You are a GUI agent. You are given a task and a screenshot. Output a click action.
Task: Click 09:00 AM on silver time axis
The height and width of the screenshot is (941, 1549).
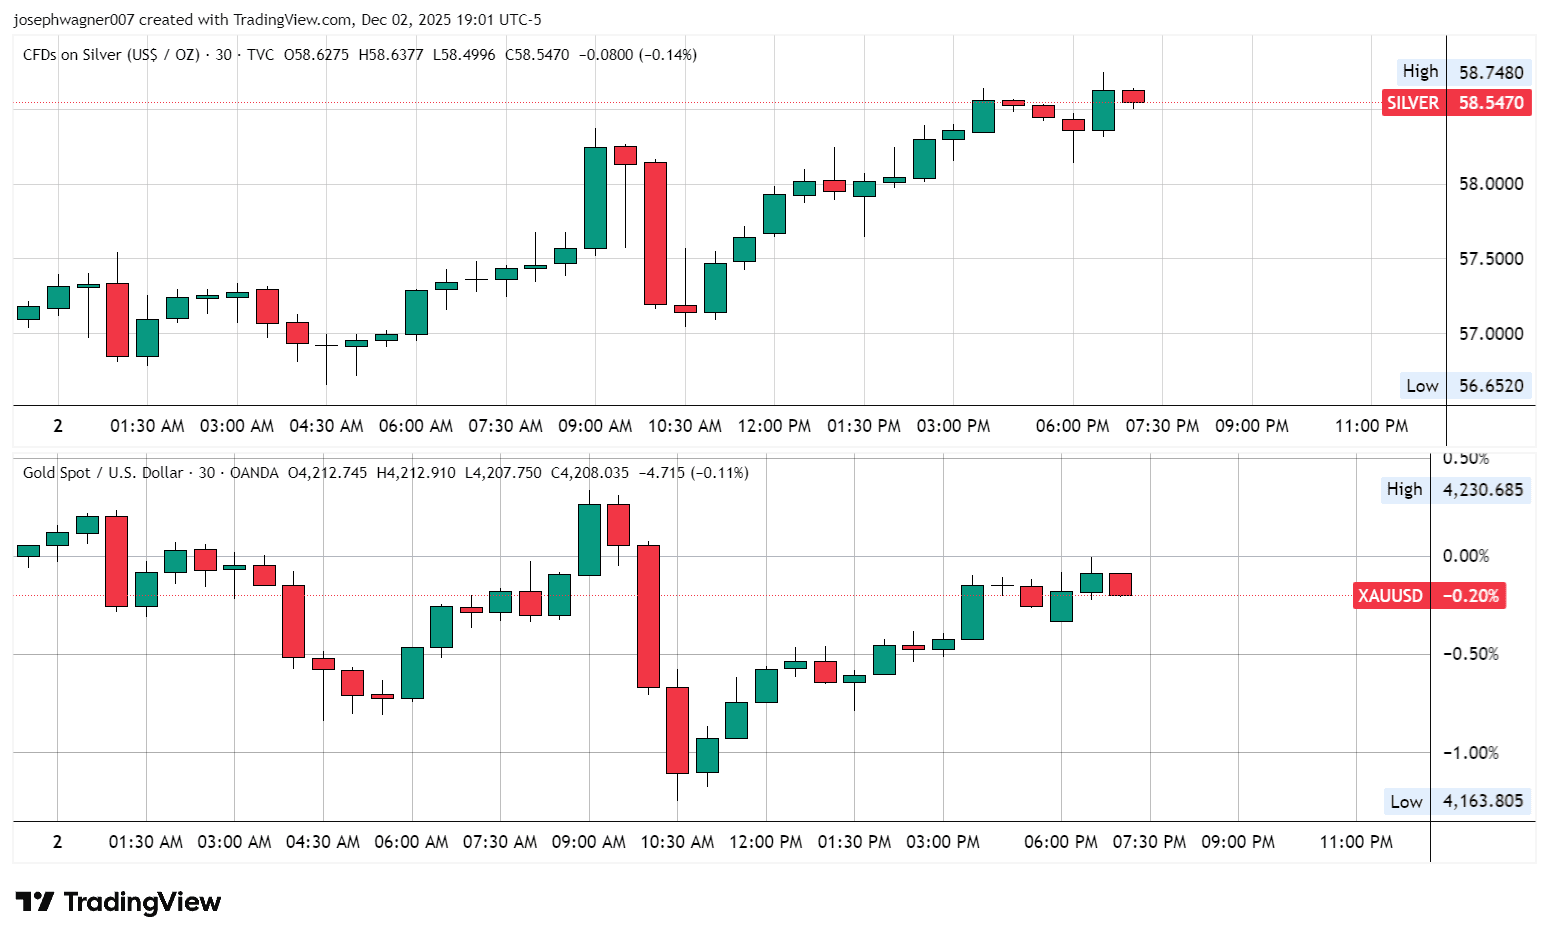(595, 426)
